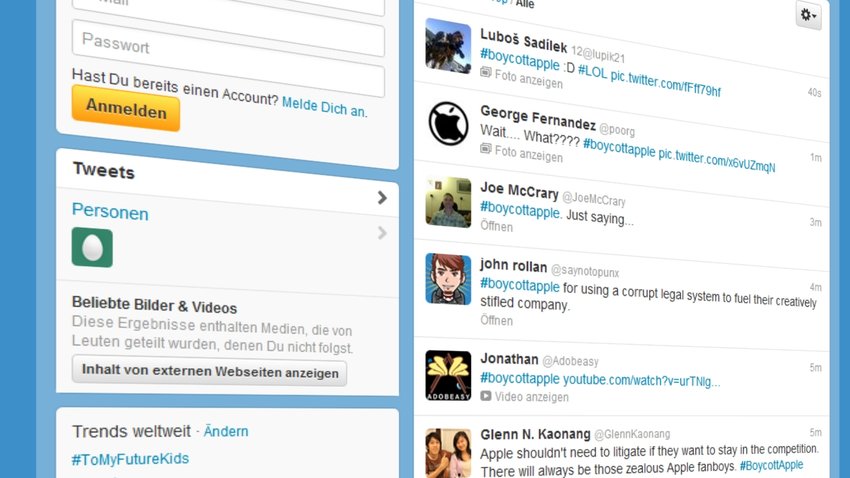Click the @saynotopunx username
Viewport: 850px width, 478px height.
585,270
